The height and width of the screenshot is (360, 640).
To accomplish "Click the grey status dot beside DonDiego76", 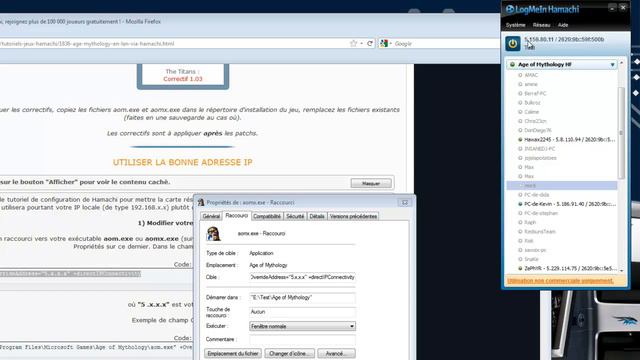I will [520, 130].
